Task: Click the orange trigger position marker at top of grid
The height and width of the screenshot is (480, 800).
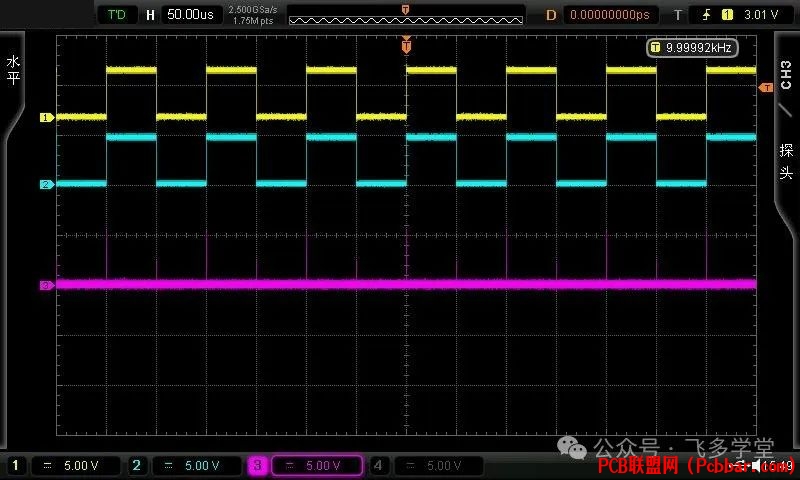Action: click(x=406, y=45)
